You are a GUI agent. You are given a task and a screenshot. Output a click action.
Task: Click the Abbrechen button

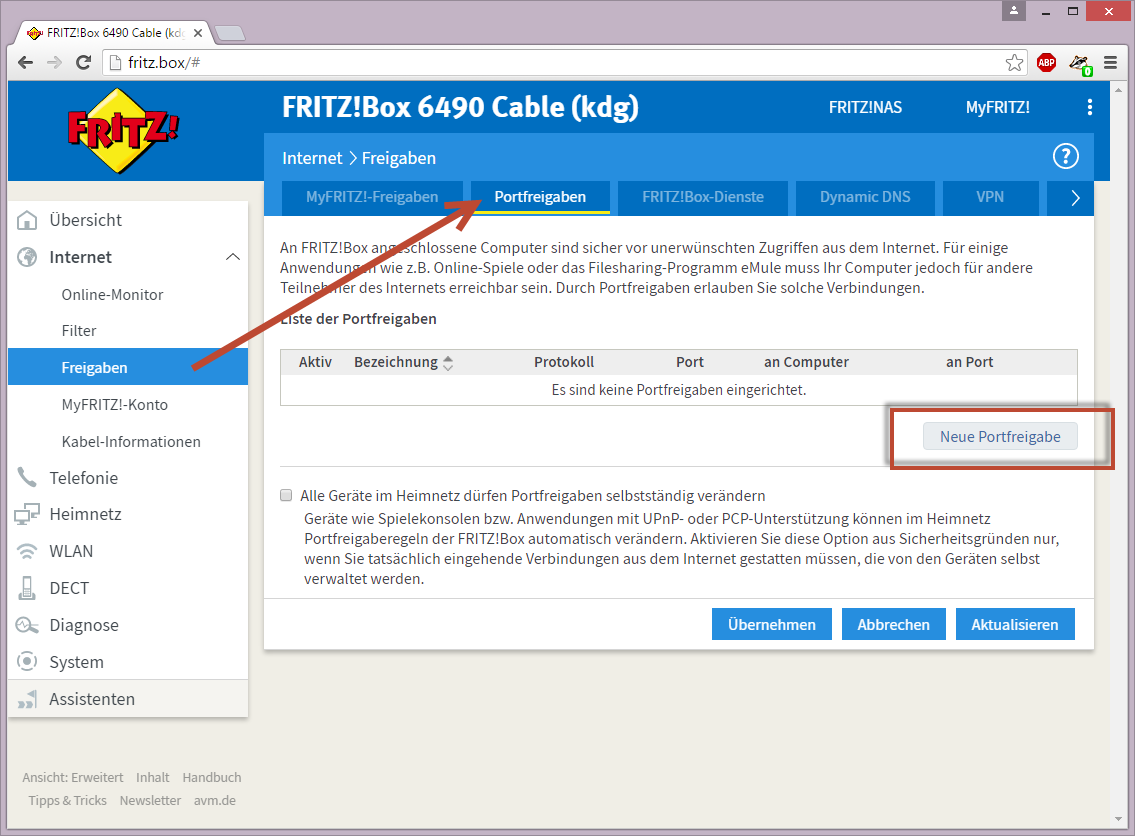pyautogui.click(x=893, y=624)
